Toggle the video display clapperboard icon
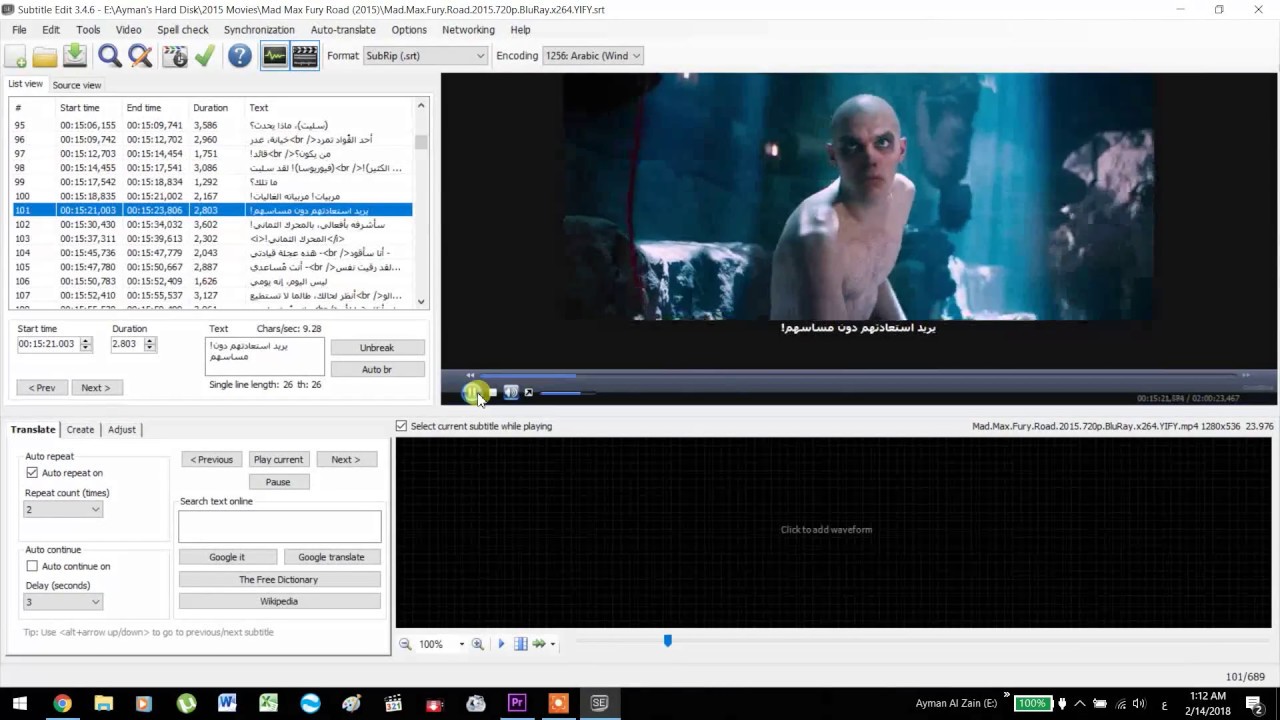Screen dimensions: 1280x720 pos(305,56)
